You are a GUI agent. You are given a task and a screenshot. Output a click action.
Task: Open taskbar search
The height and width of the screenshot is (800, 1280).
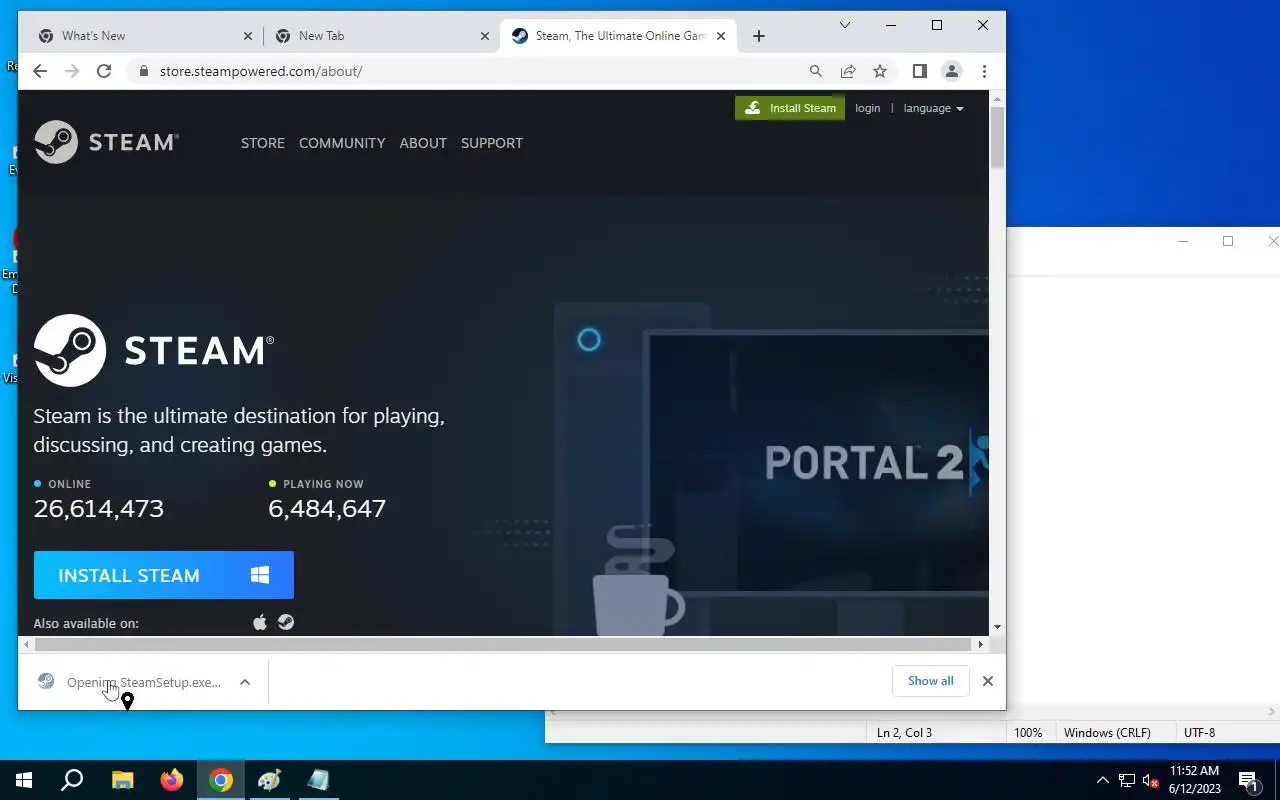tap(72, 780)
